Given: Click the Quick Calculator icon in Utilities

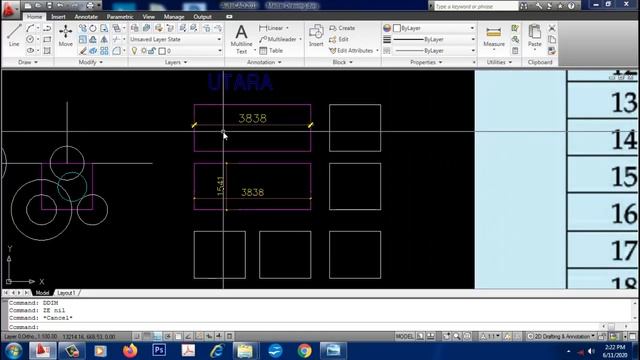Looking at the screenshot, I should (515, 51).
